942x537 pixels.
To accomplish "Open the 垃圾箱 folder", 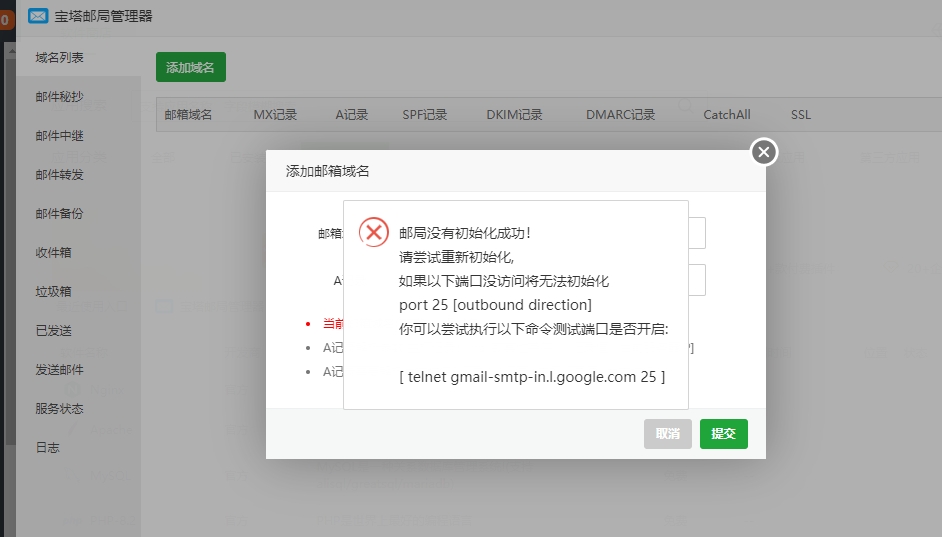I will pyautogui.click(x=53, y=291).
